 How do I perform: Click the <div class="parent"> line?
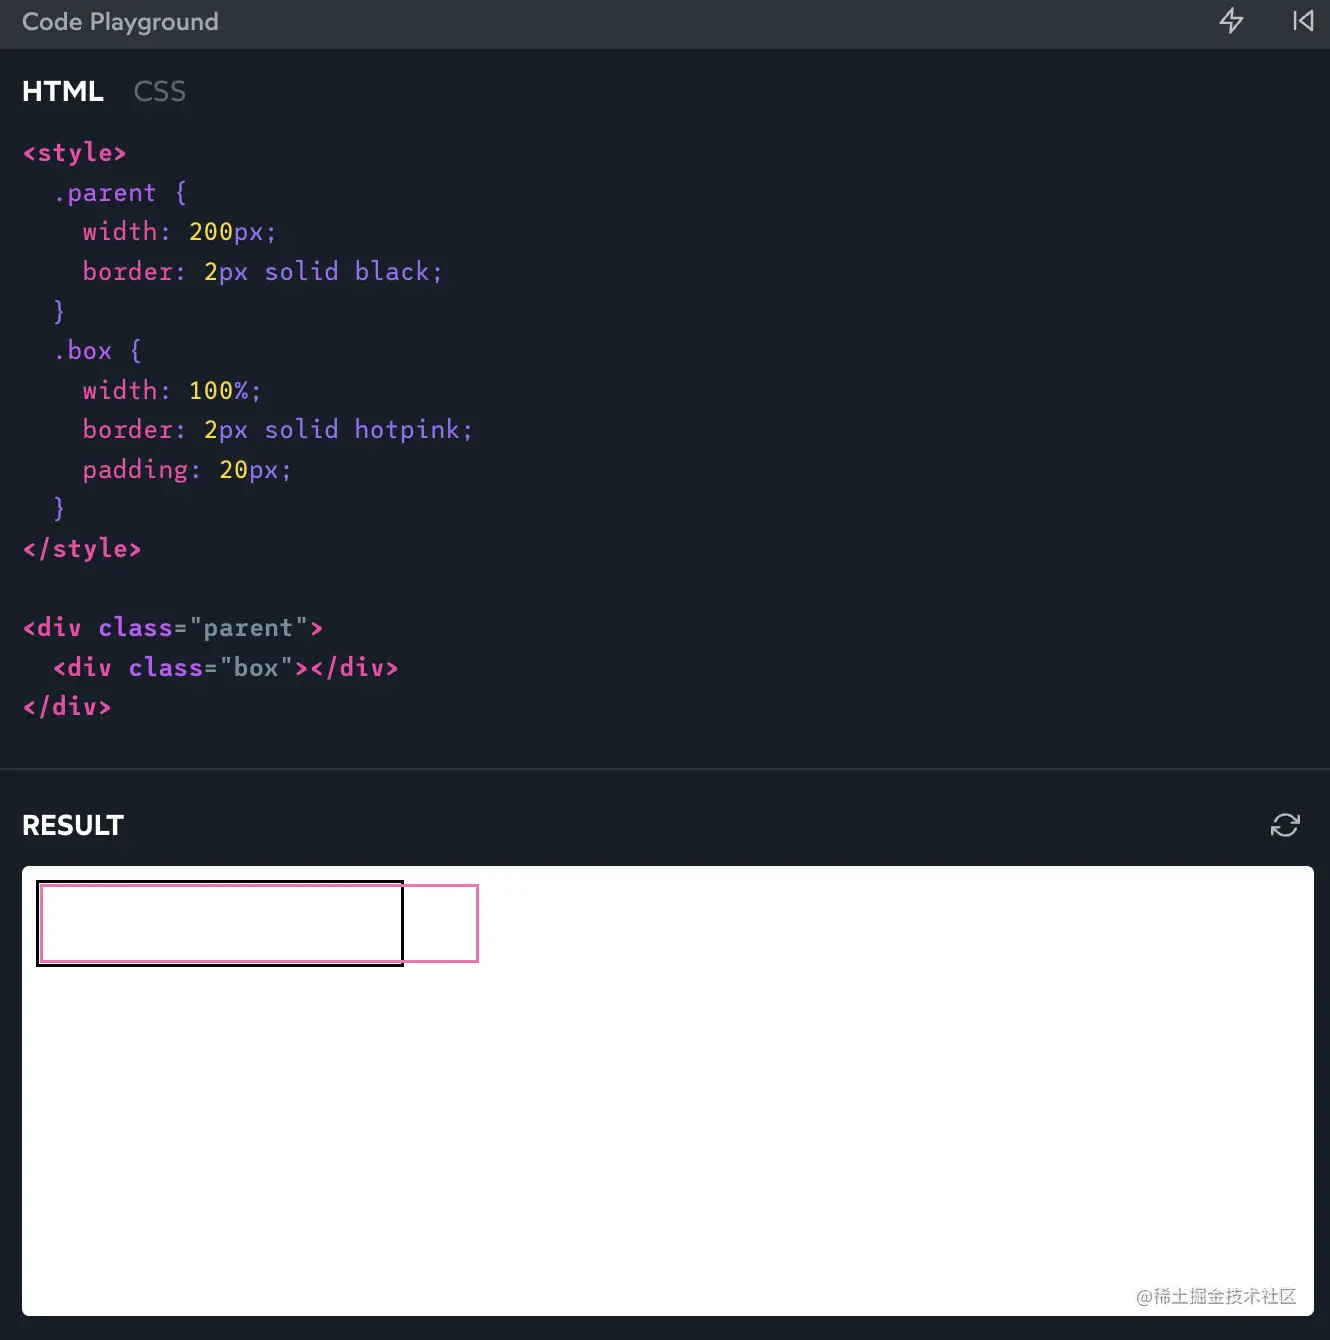pyautogui.click(x=173, y=627)
